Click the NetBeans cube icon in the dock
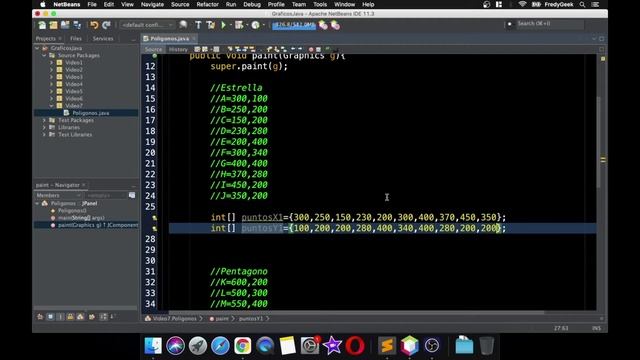The height and width of the screenshot is (360, 640). (x=409, y=346)
